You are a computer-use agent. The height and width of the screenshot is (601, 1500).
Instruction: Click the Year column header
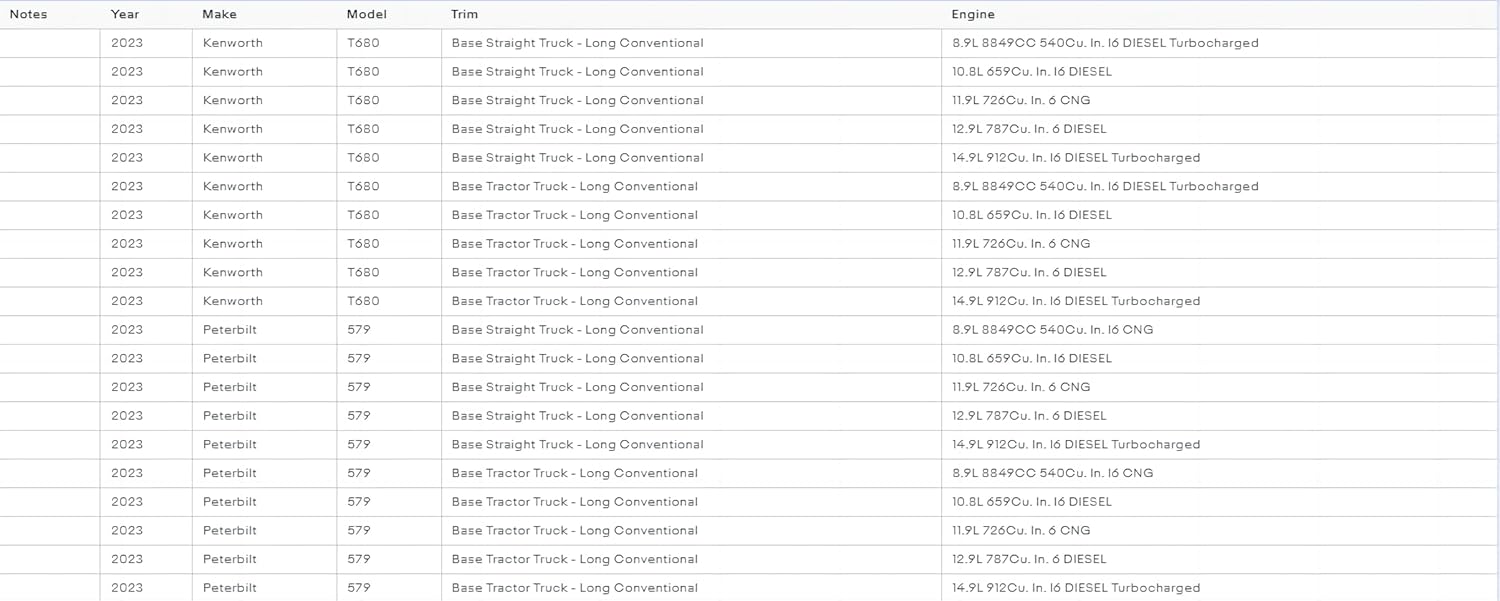tap(125, 15)
